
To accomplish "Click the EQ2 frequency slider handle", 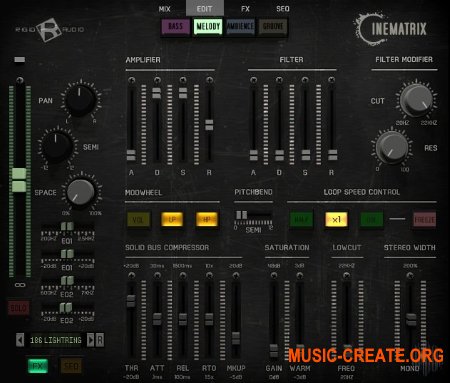I will click(67, 280).
